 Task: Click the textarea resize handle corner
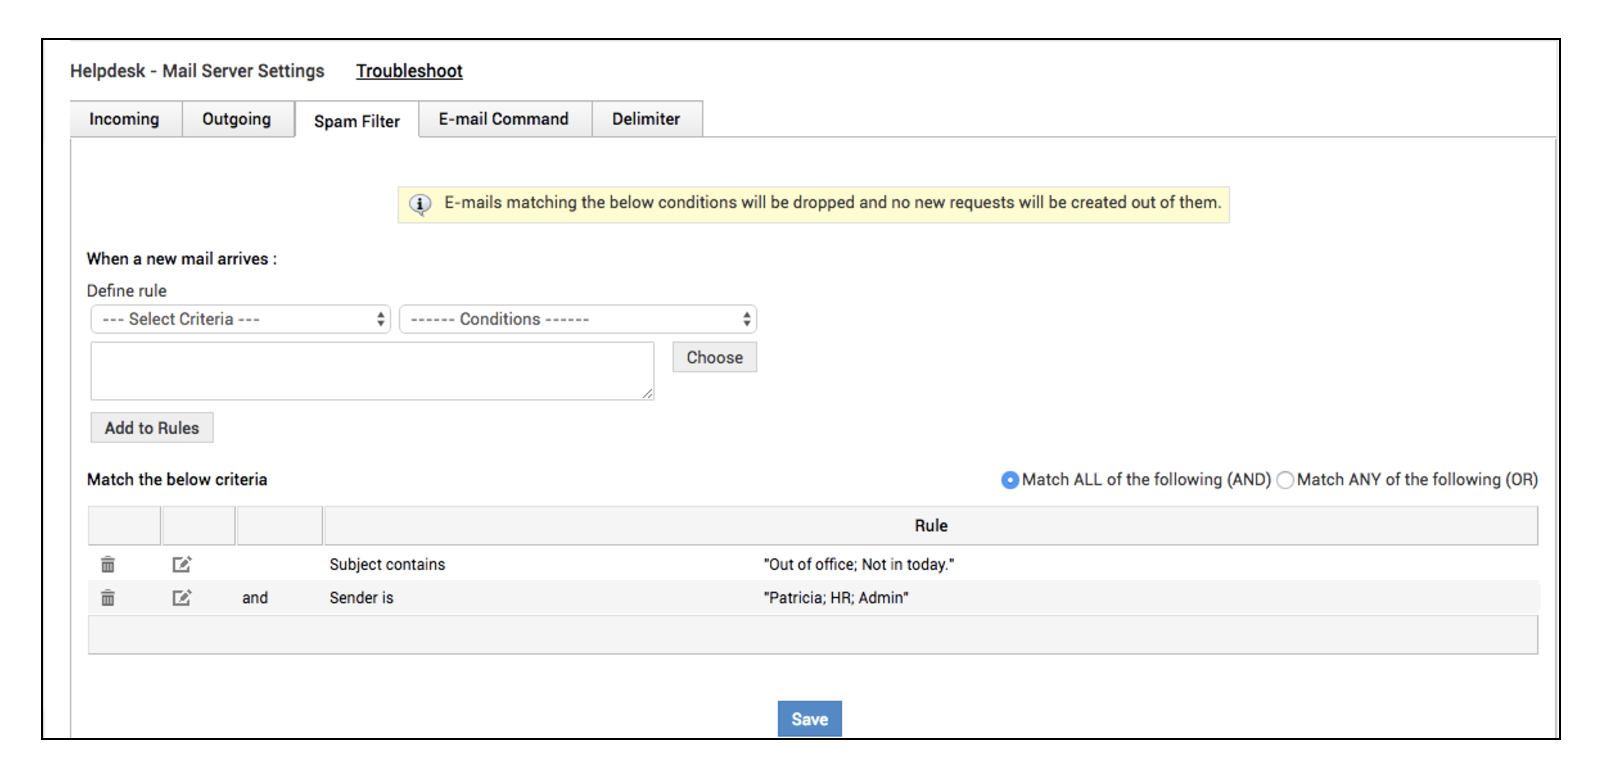click(648, 394)
